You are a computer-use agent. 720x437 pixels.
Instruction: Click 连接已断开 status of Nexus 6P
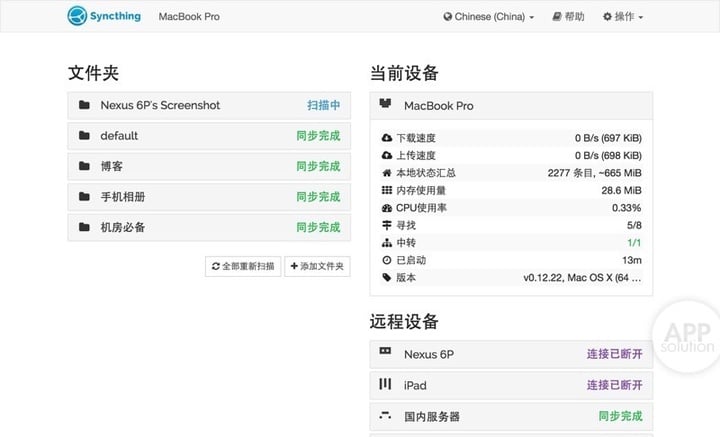tap(614, 354)
